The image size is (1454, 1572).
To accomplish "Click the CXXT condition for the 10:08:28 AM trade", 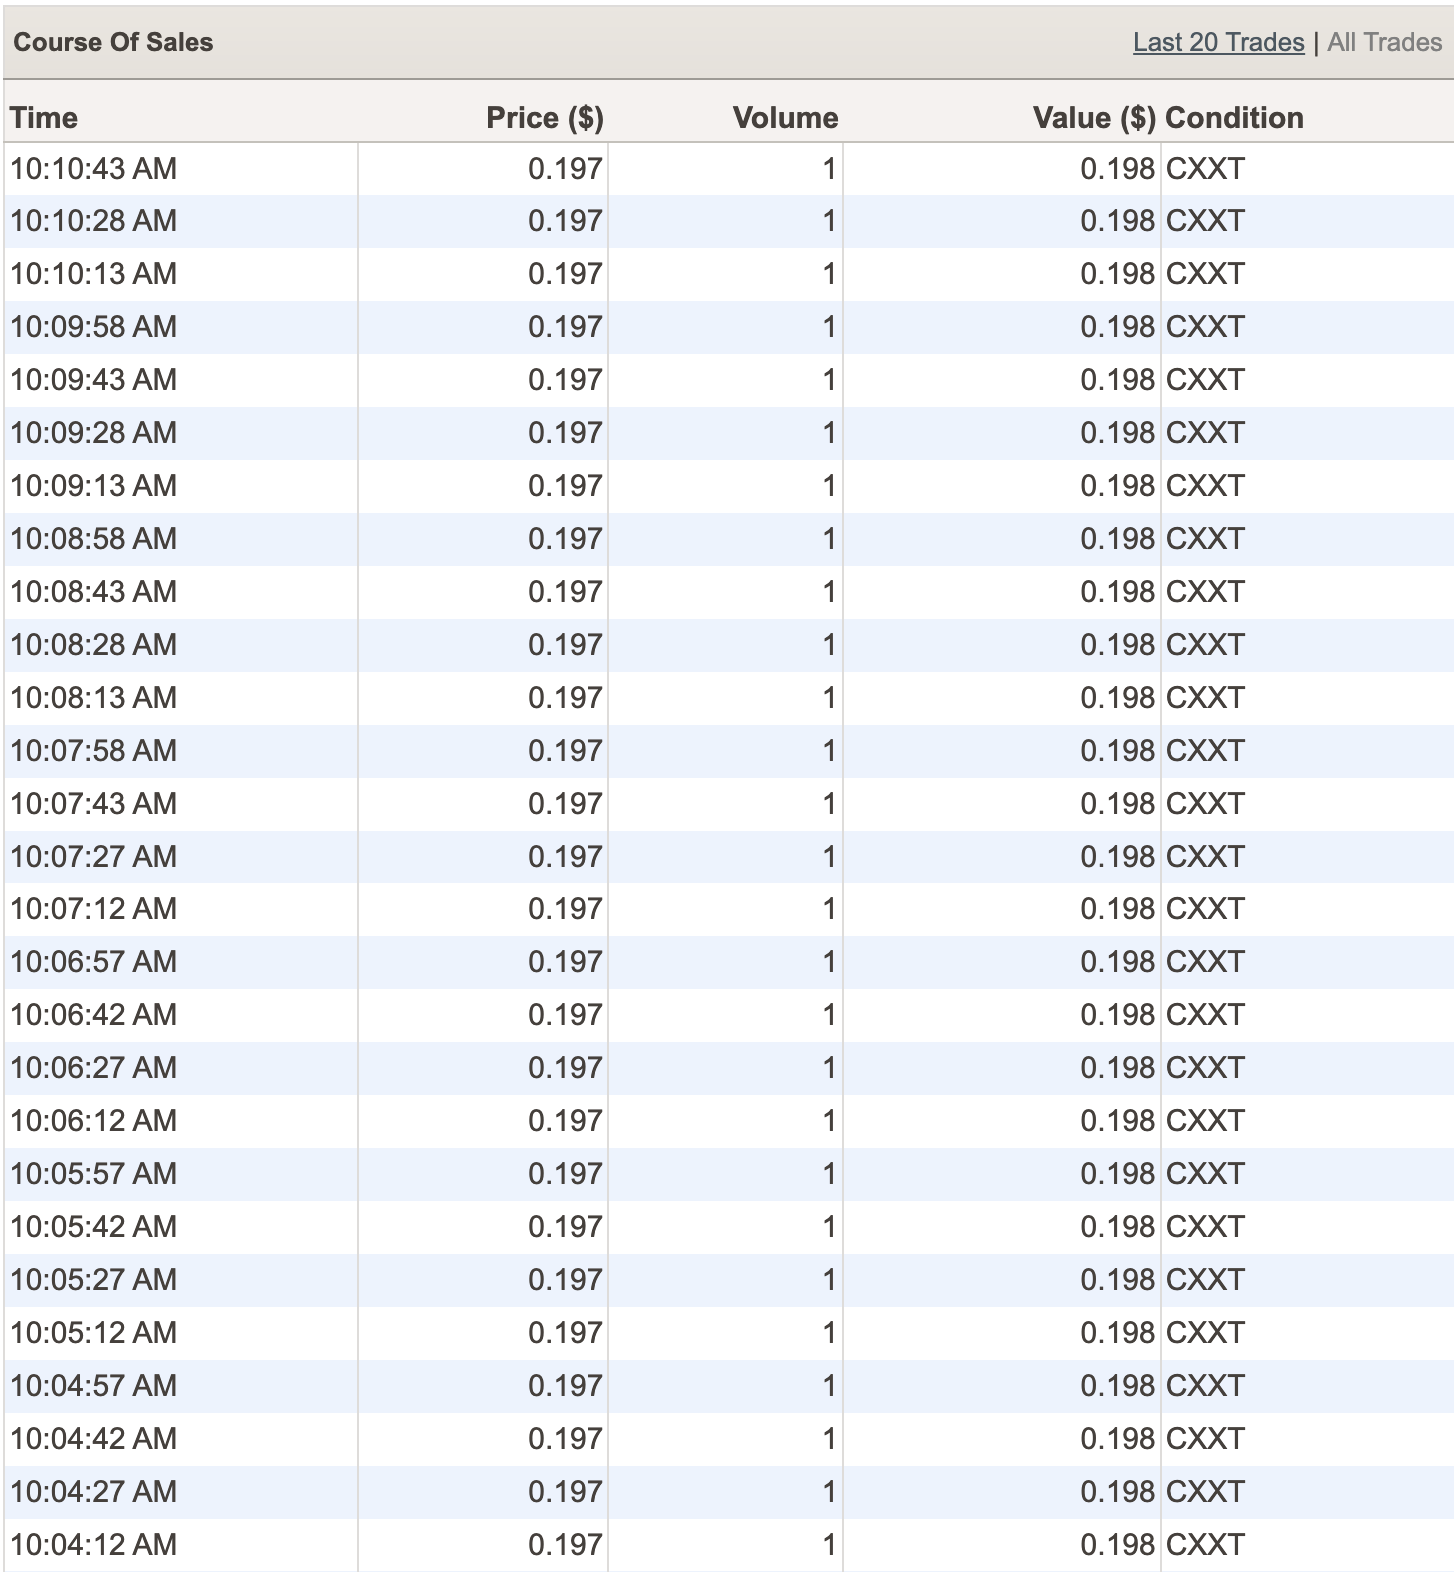I will [1205, 645].
